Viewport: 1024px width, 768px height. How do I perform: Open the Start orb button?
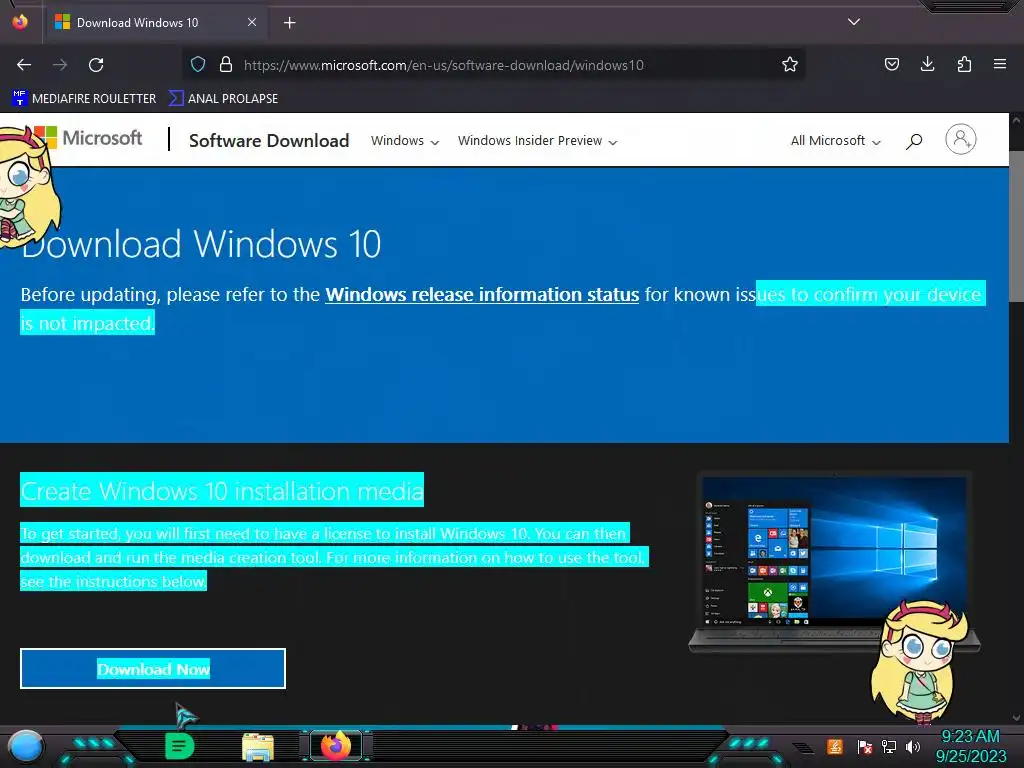click(x=25, y=746)
